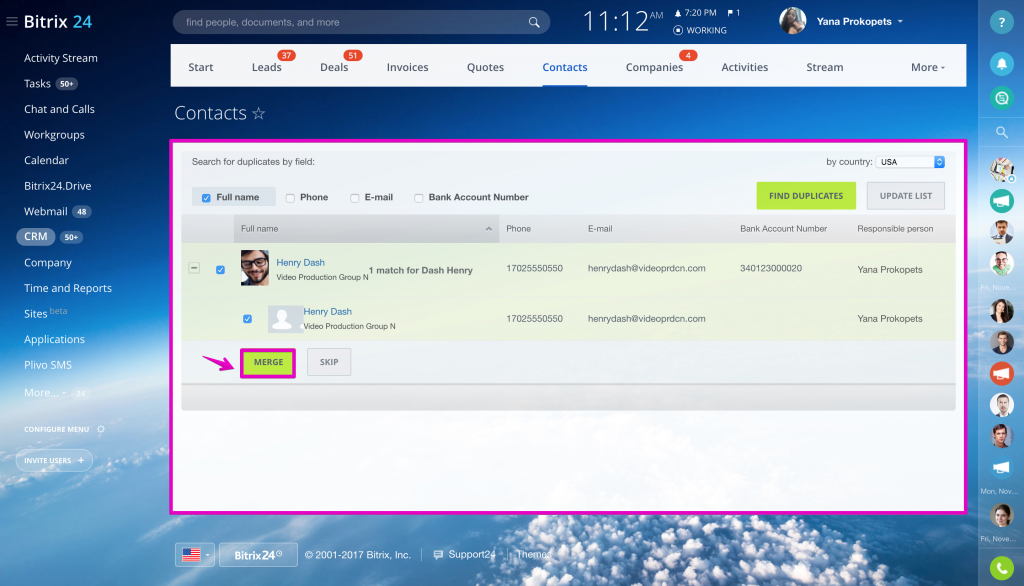Click Henry Dash's photo thumbnail
The height and width of the screenshot is (586, 1024).
(x=255, y=268)
